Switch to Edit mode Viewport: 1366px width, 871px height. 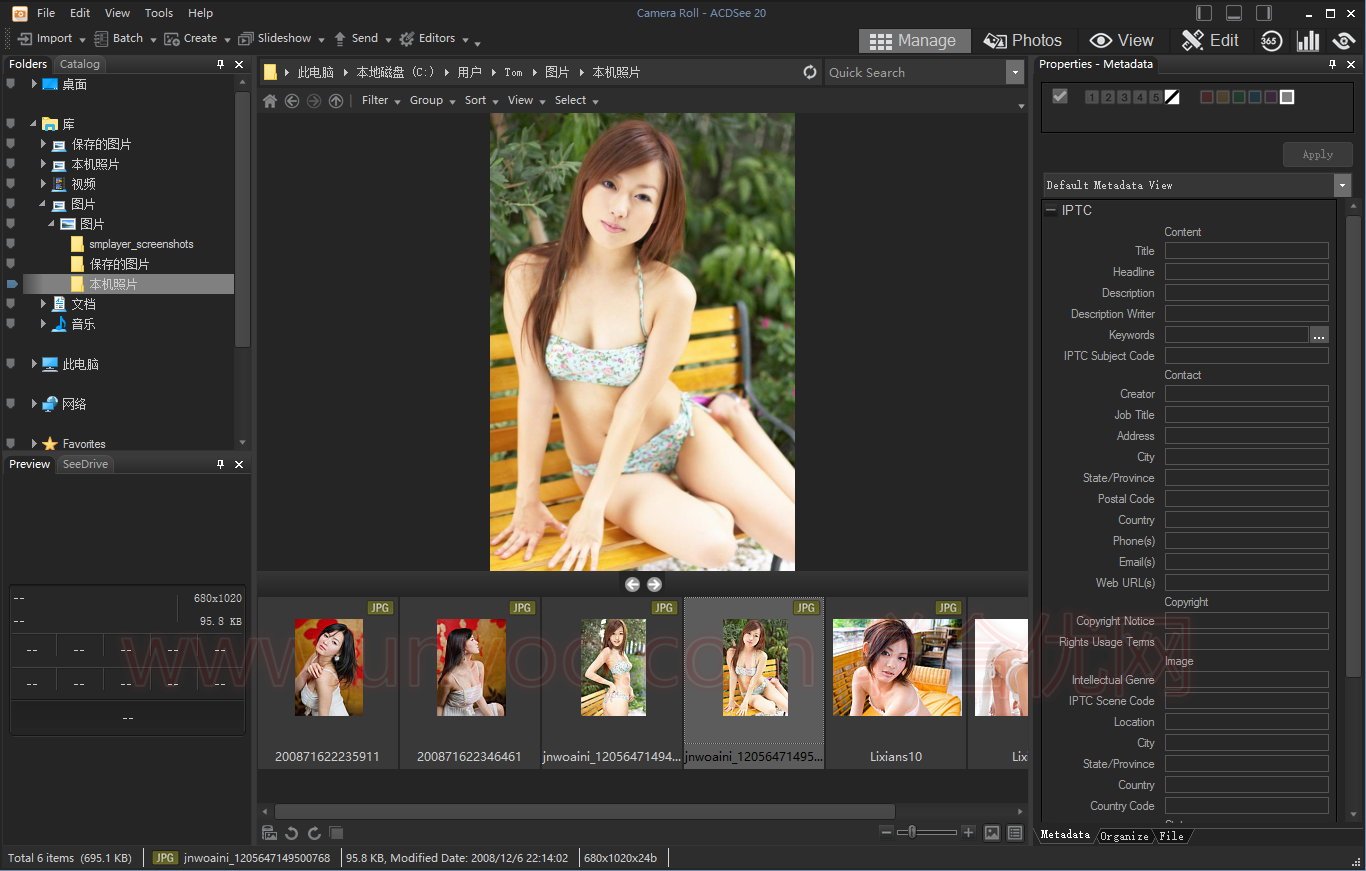(x=1210, y=41)
